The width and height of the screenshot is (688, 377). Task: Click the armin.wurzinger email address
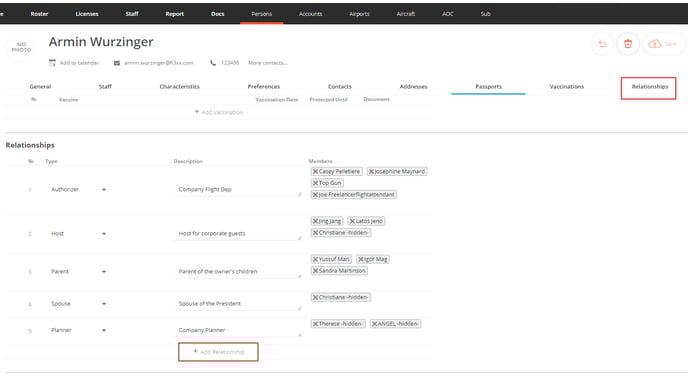click(159, 63)
